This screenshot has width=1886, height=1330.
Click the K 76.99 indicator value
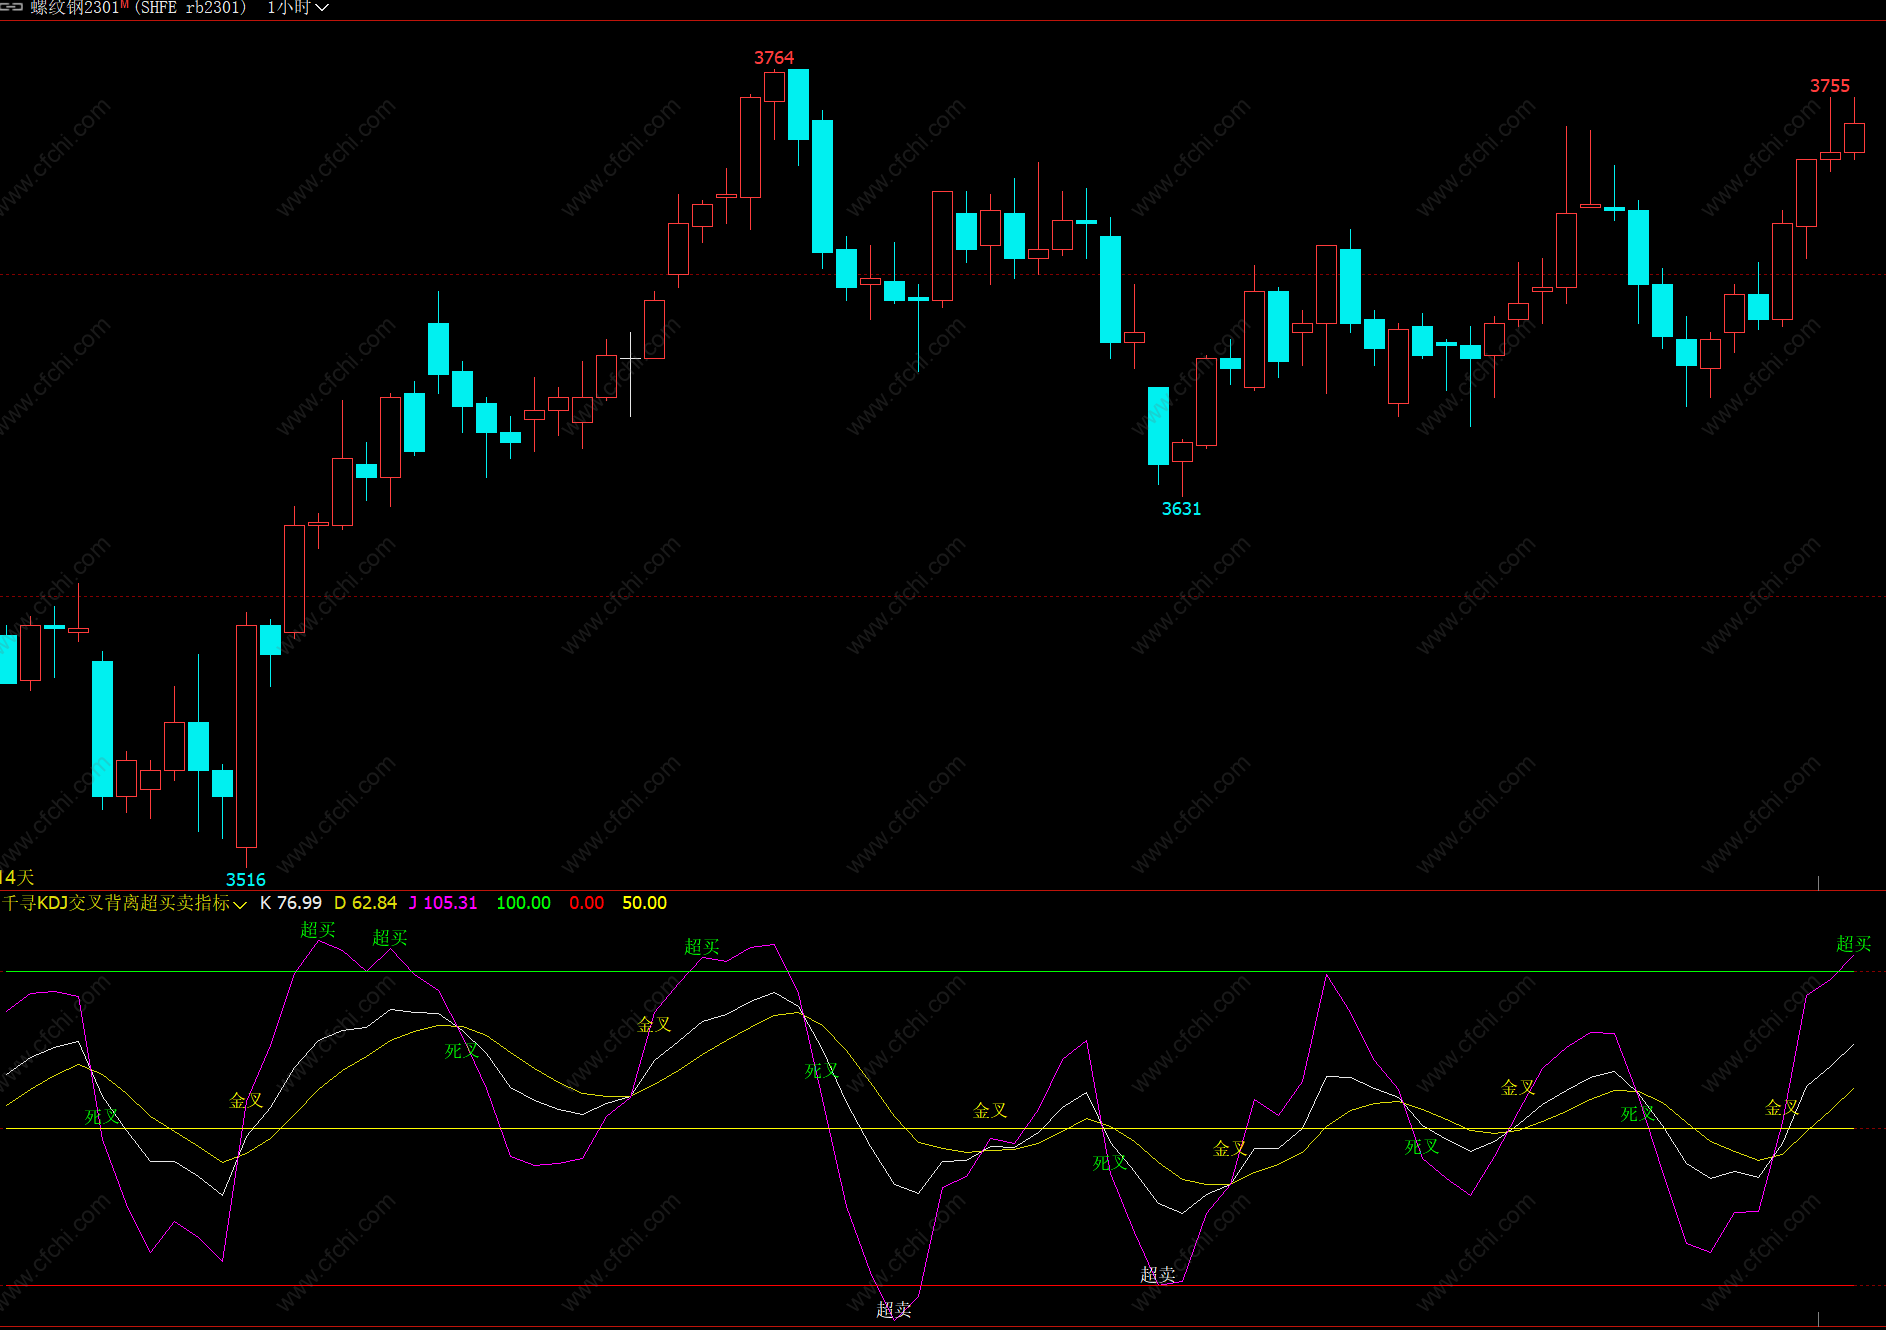click(291, 903)
